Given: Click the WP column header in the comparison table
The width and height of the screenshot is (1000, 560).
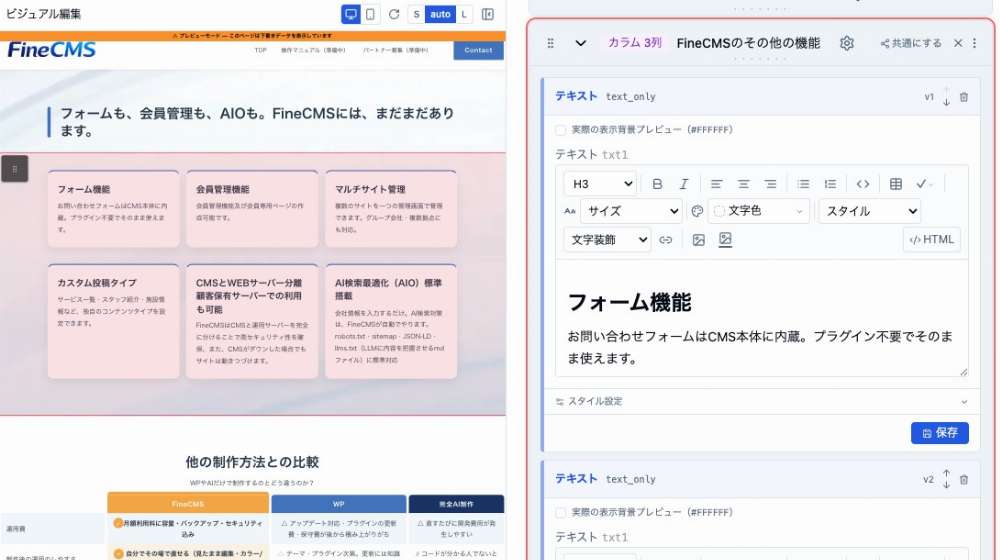Looking at the screenshot, I should coord(339,503).
